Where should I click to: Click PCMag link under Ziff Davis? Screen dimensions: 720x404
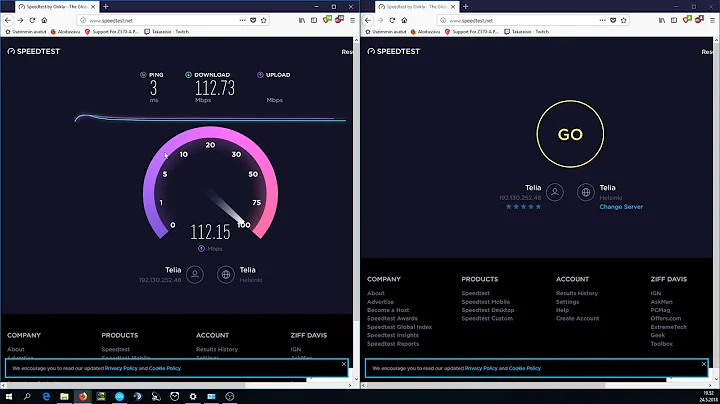tap(660, 310)
